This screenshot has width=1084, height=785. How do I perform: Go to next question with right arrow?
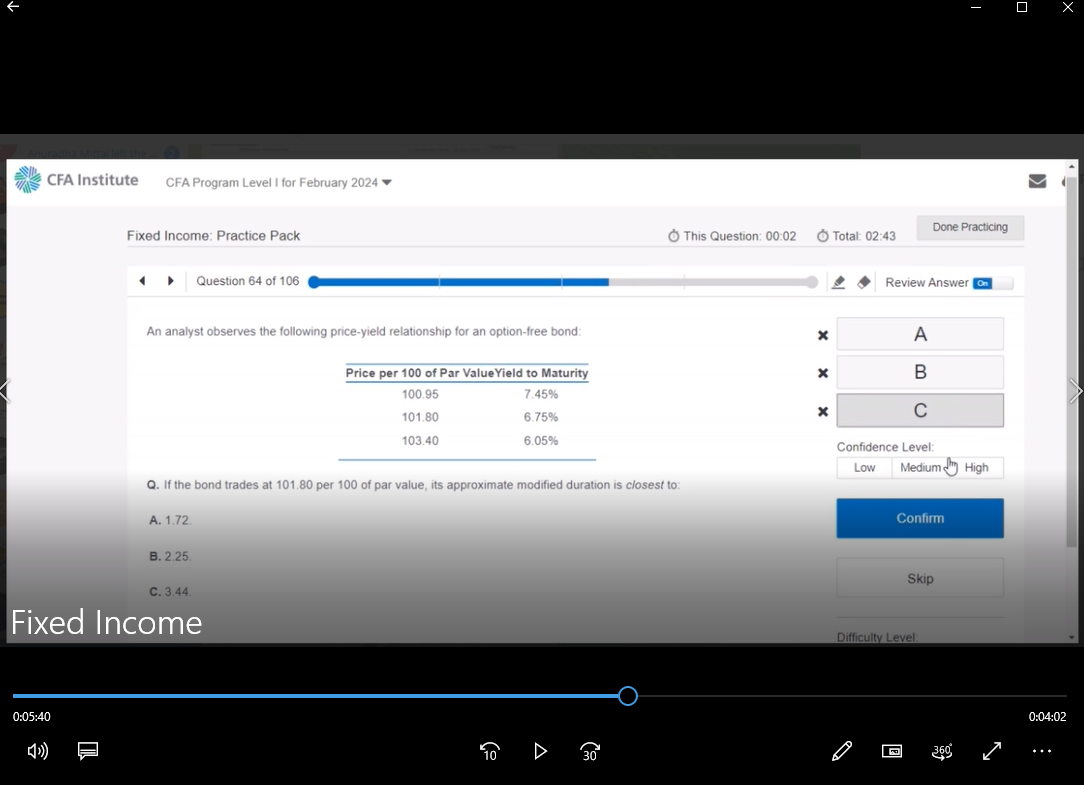(170, 281)
